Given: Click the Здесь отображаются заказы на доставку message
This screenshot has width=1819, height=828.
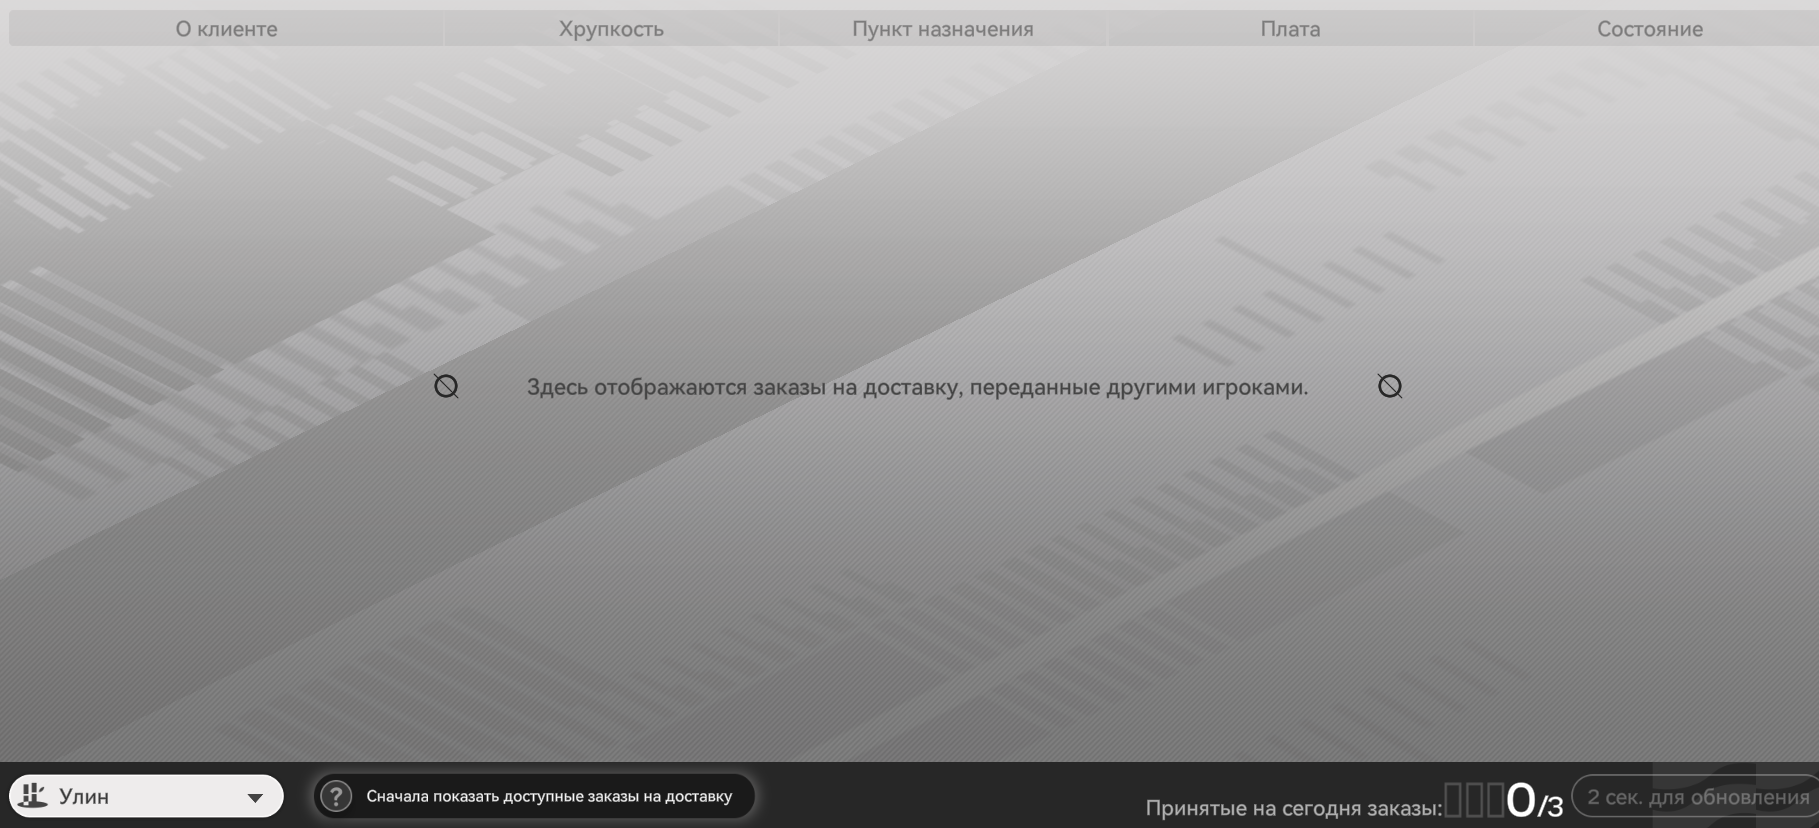Looking at the screenshot, I should (x=917, y=387).
